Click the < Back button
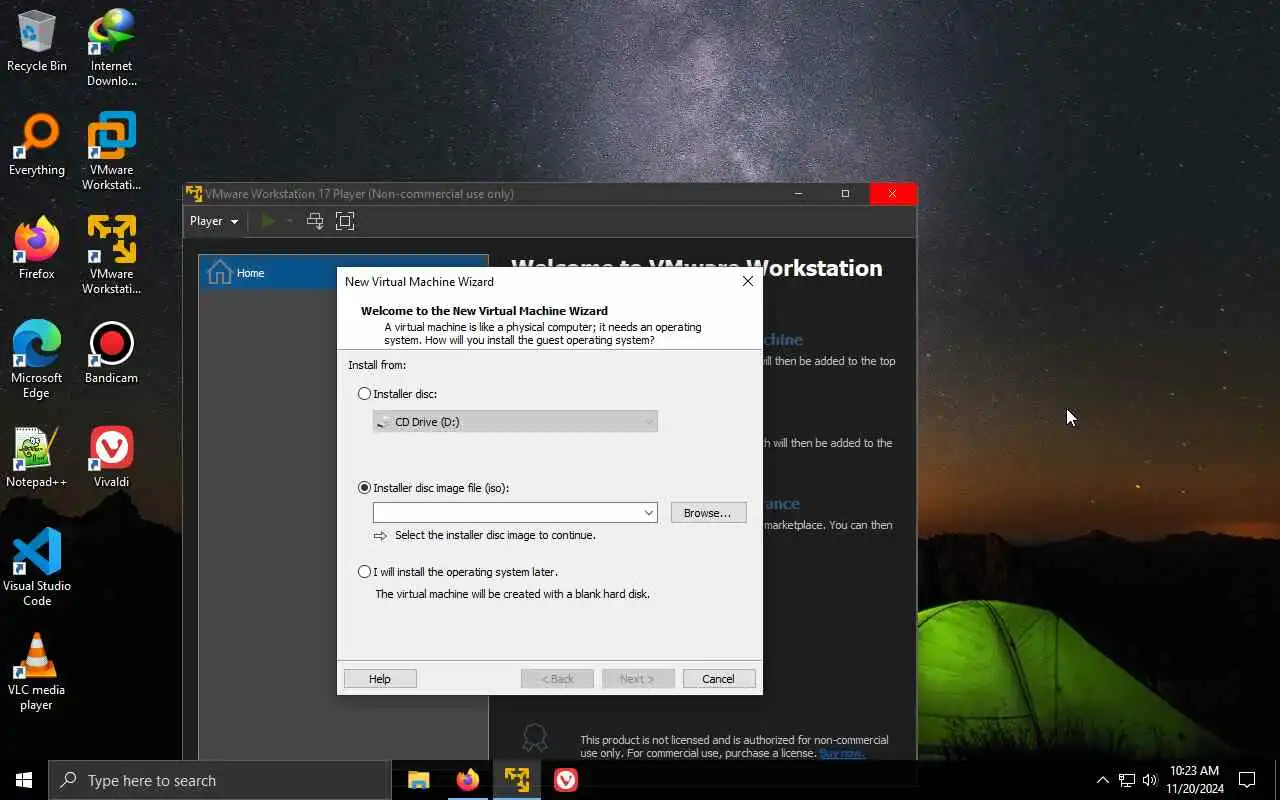The width and height of the screenshot is (1280, 800). coord(557,679)
